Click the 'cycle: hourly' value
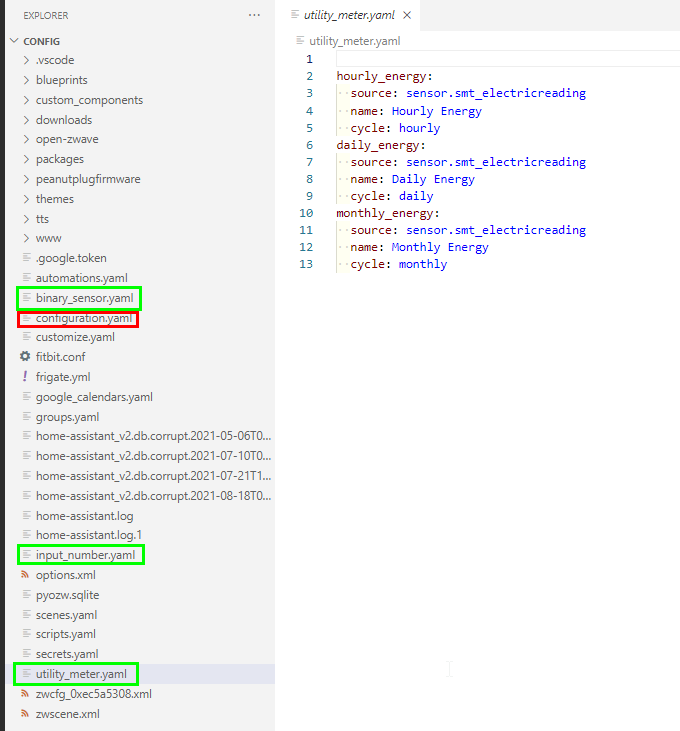680x731 pixels. point(419,128)
